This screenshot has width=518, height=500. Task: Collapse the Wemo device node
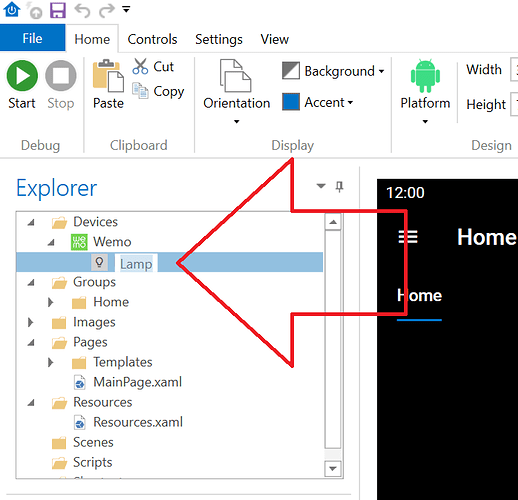pos(51,242)
